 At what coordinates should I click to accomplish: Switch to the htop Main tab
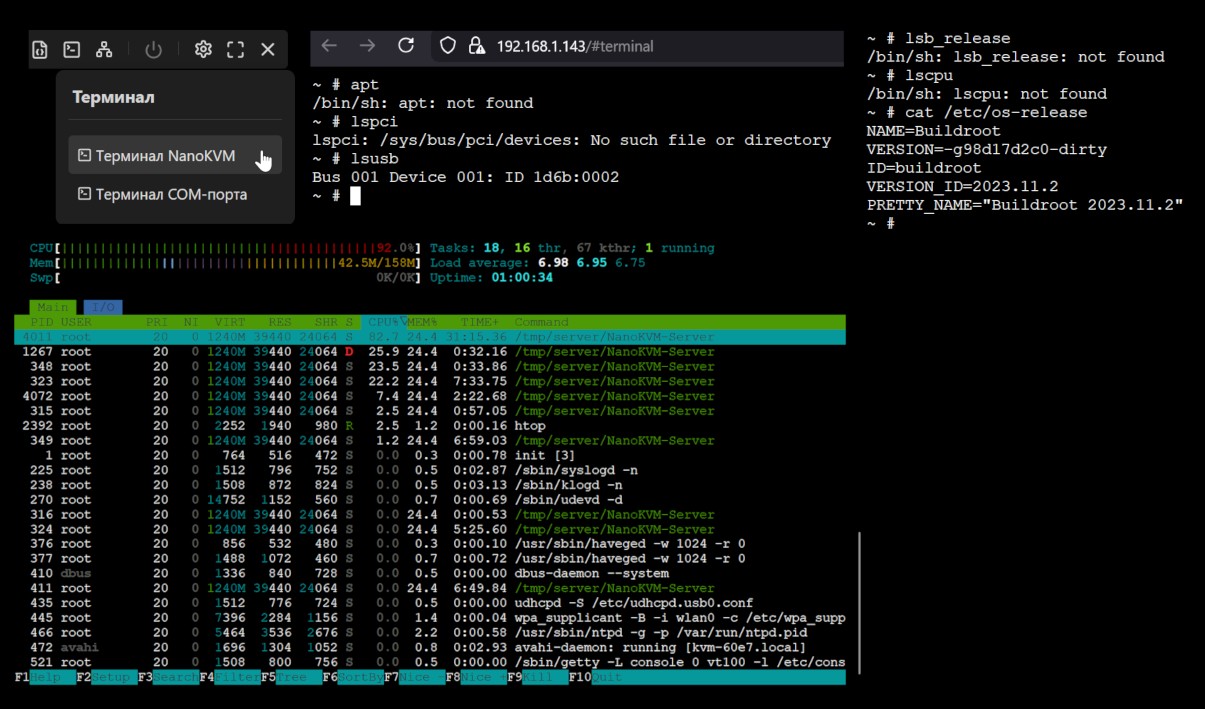pos(53,308)
